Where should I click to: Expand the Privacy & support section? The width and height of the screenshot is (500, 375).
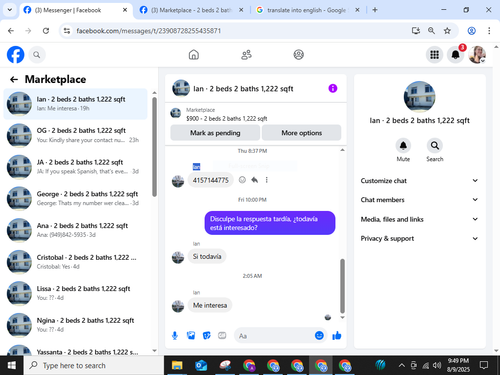pyautogui.click(x=419, y=238)
